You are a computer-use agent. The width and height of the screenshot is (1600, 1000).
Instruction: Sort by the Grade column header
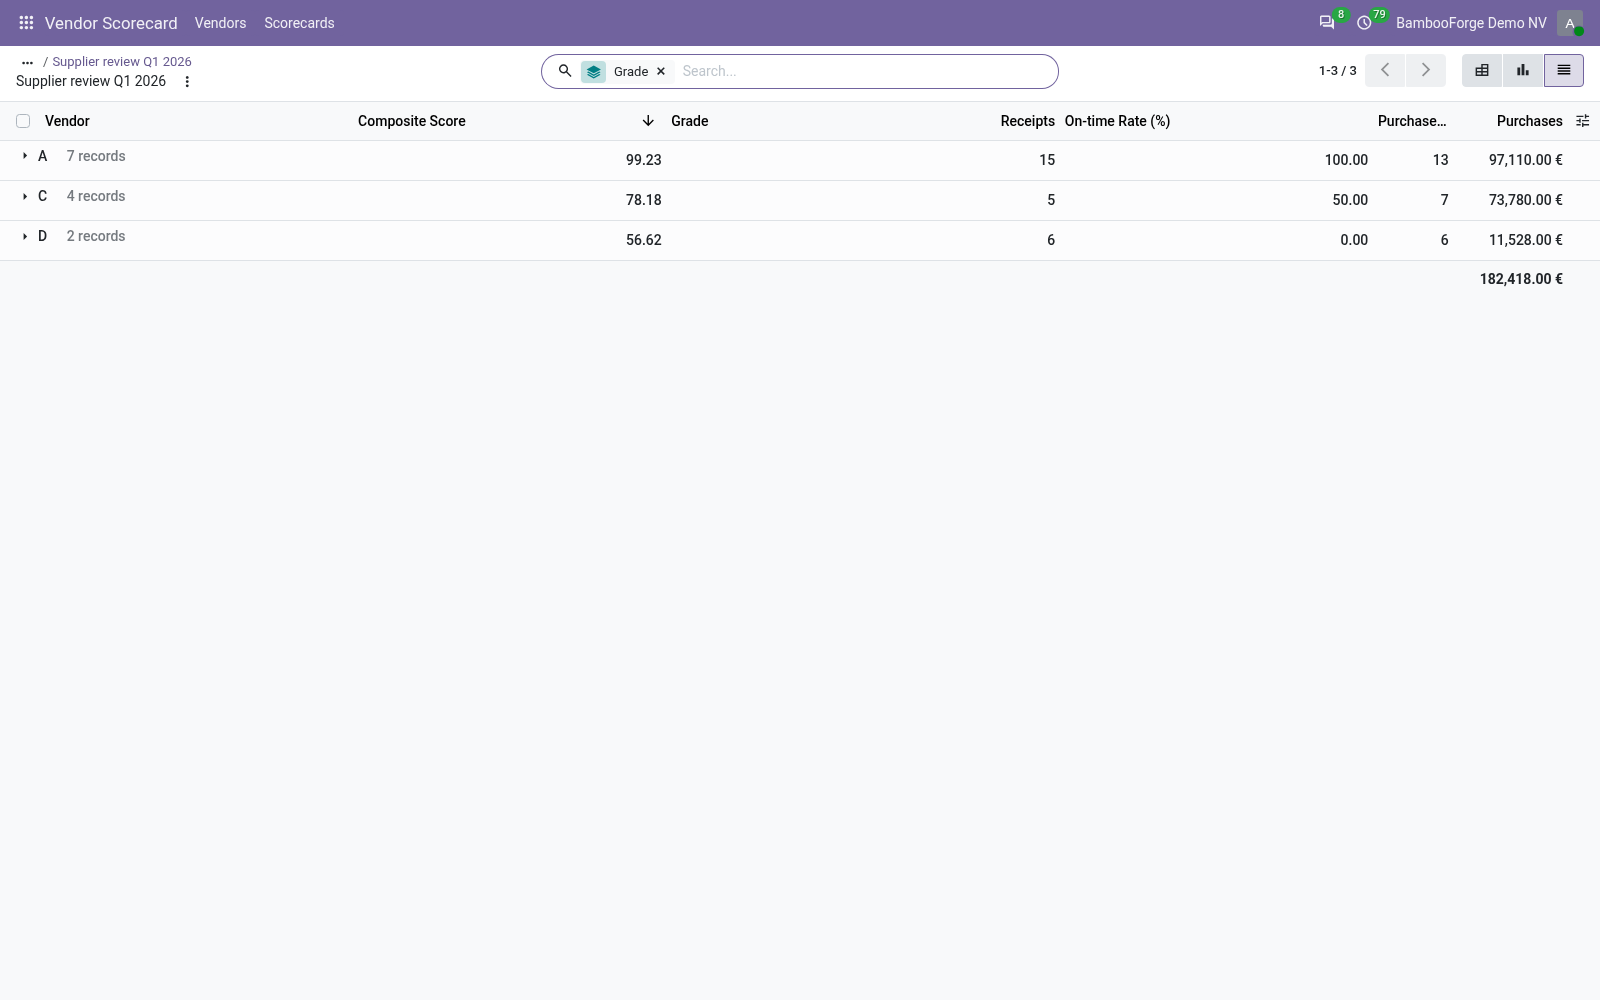pos(689,121)
